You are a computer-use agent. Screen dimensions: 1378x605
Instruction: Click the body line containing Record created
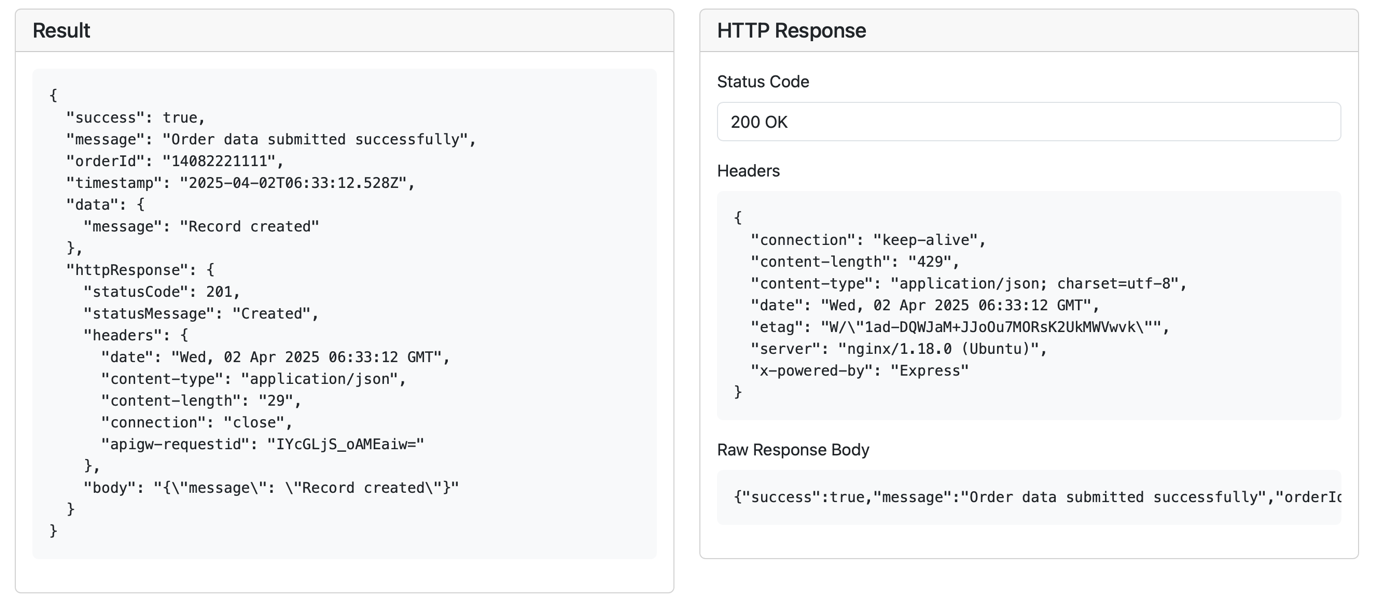pyautogui.click(x=271, y=488)
